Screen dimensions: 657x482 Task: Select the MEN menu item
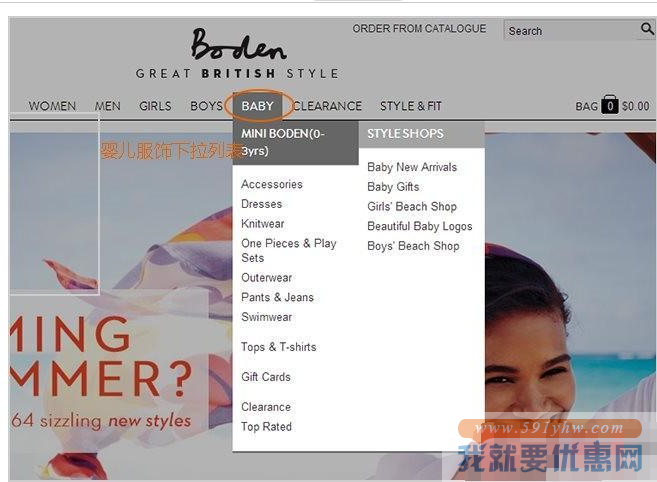click(108, 106)
